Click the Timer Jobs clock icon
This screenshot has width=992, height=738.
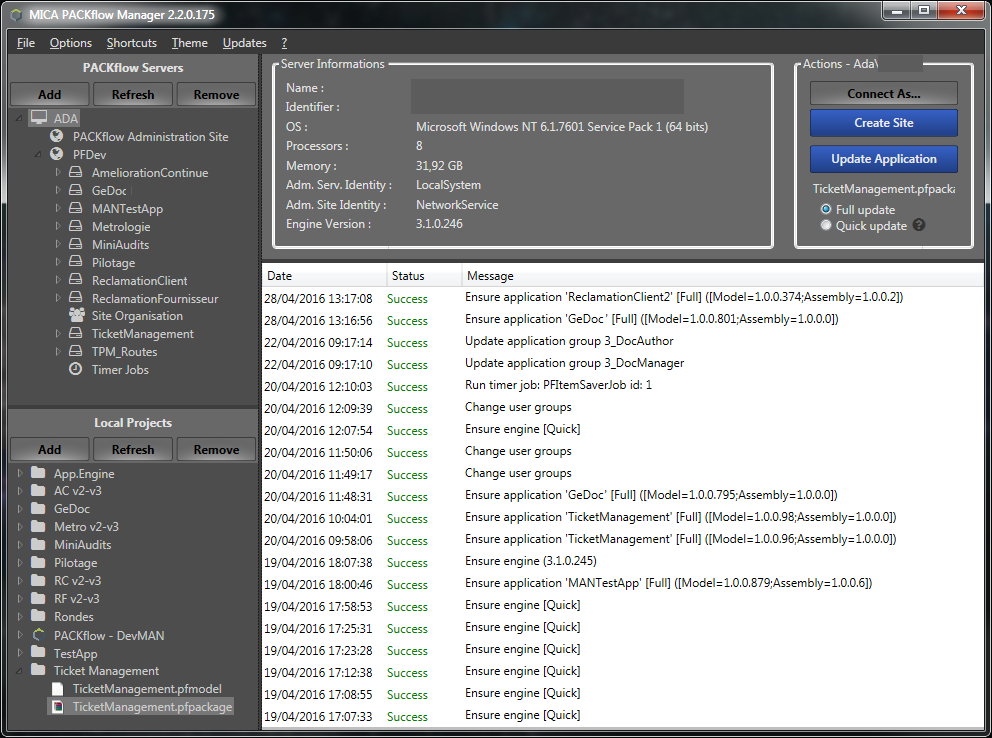[75, 369]
